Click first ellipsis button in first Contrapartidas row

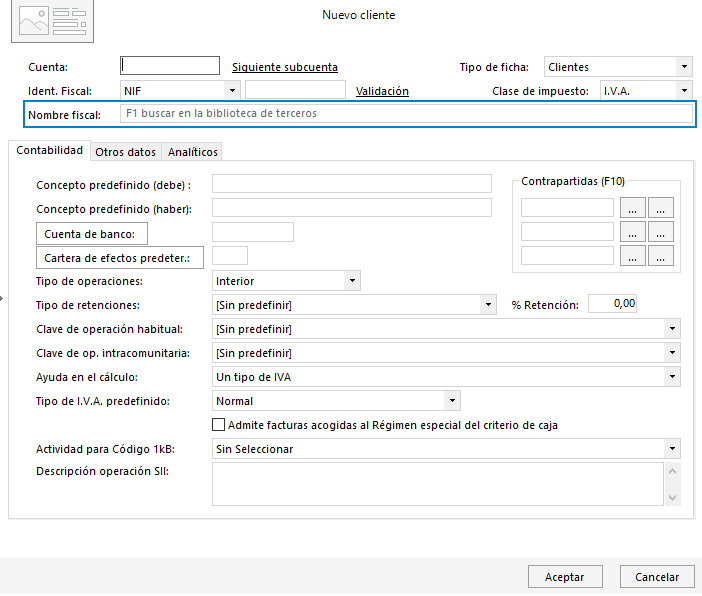tap(633, 208)
